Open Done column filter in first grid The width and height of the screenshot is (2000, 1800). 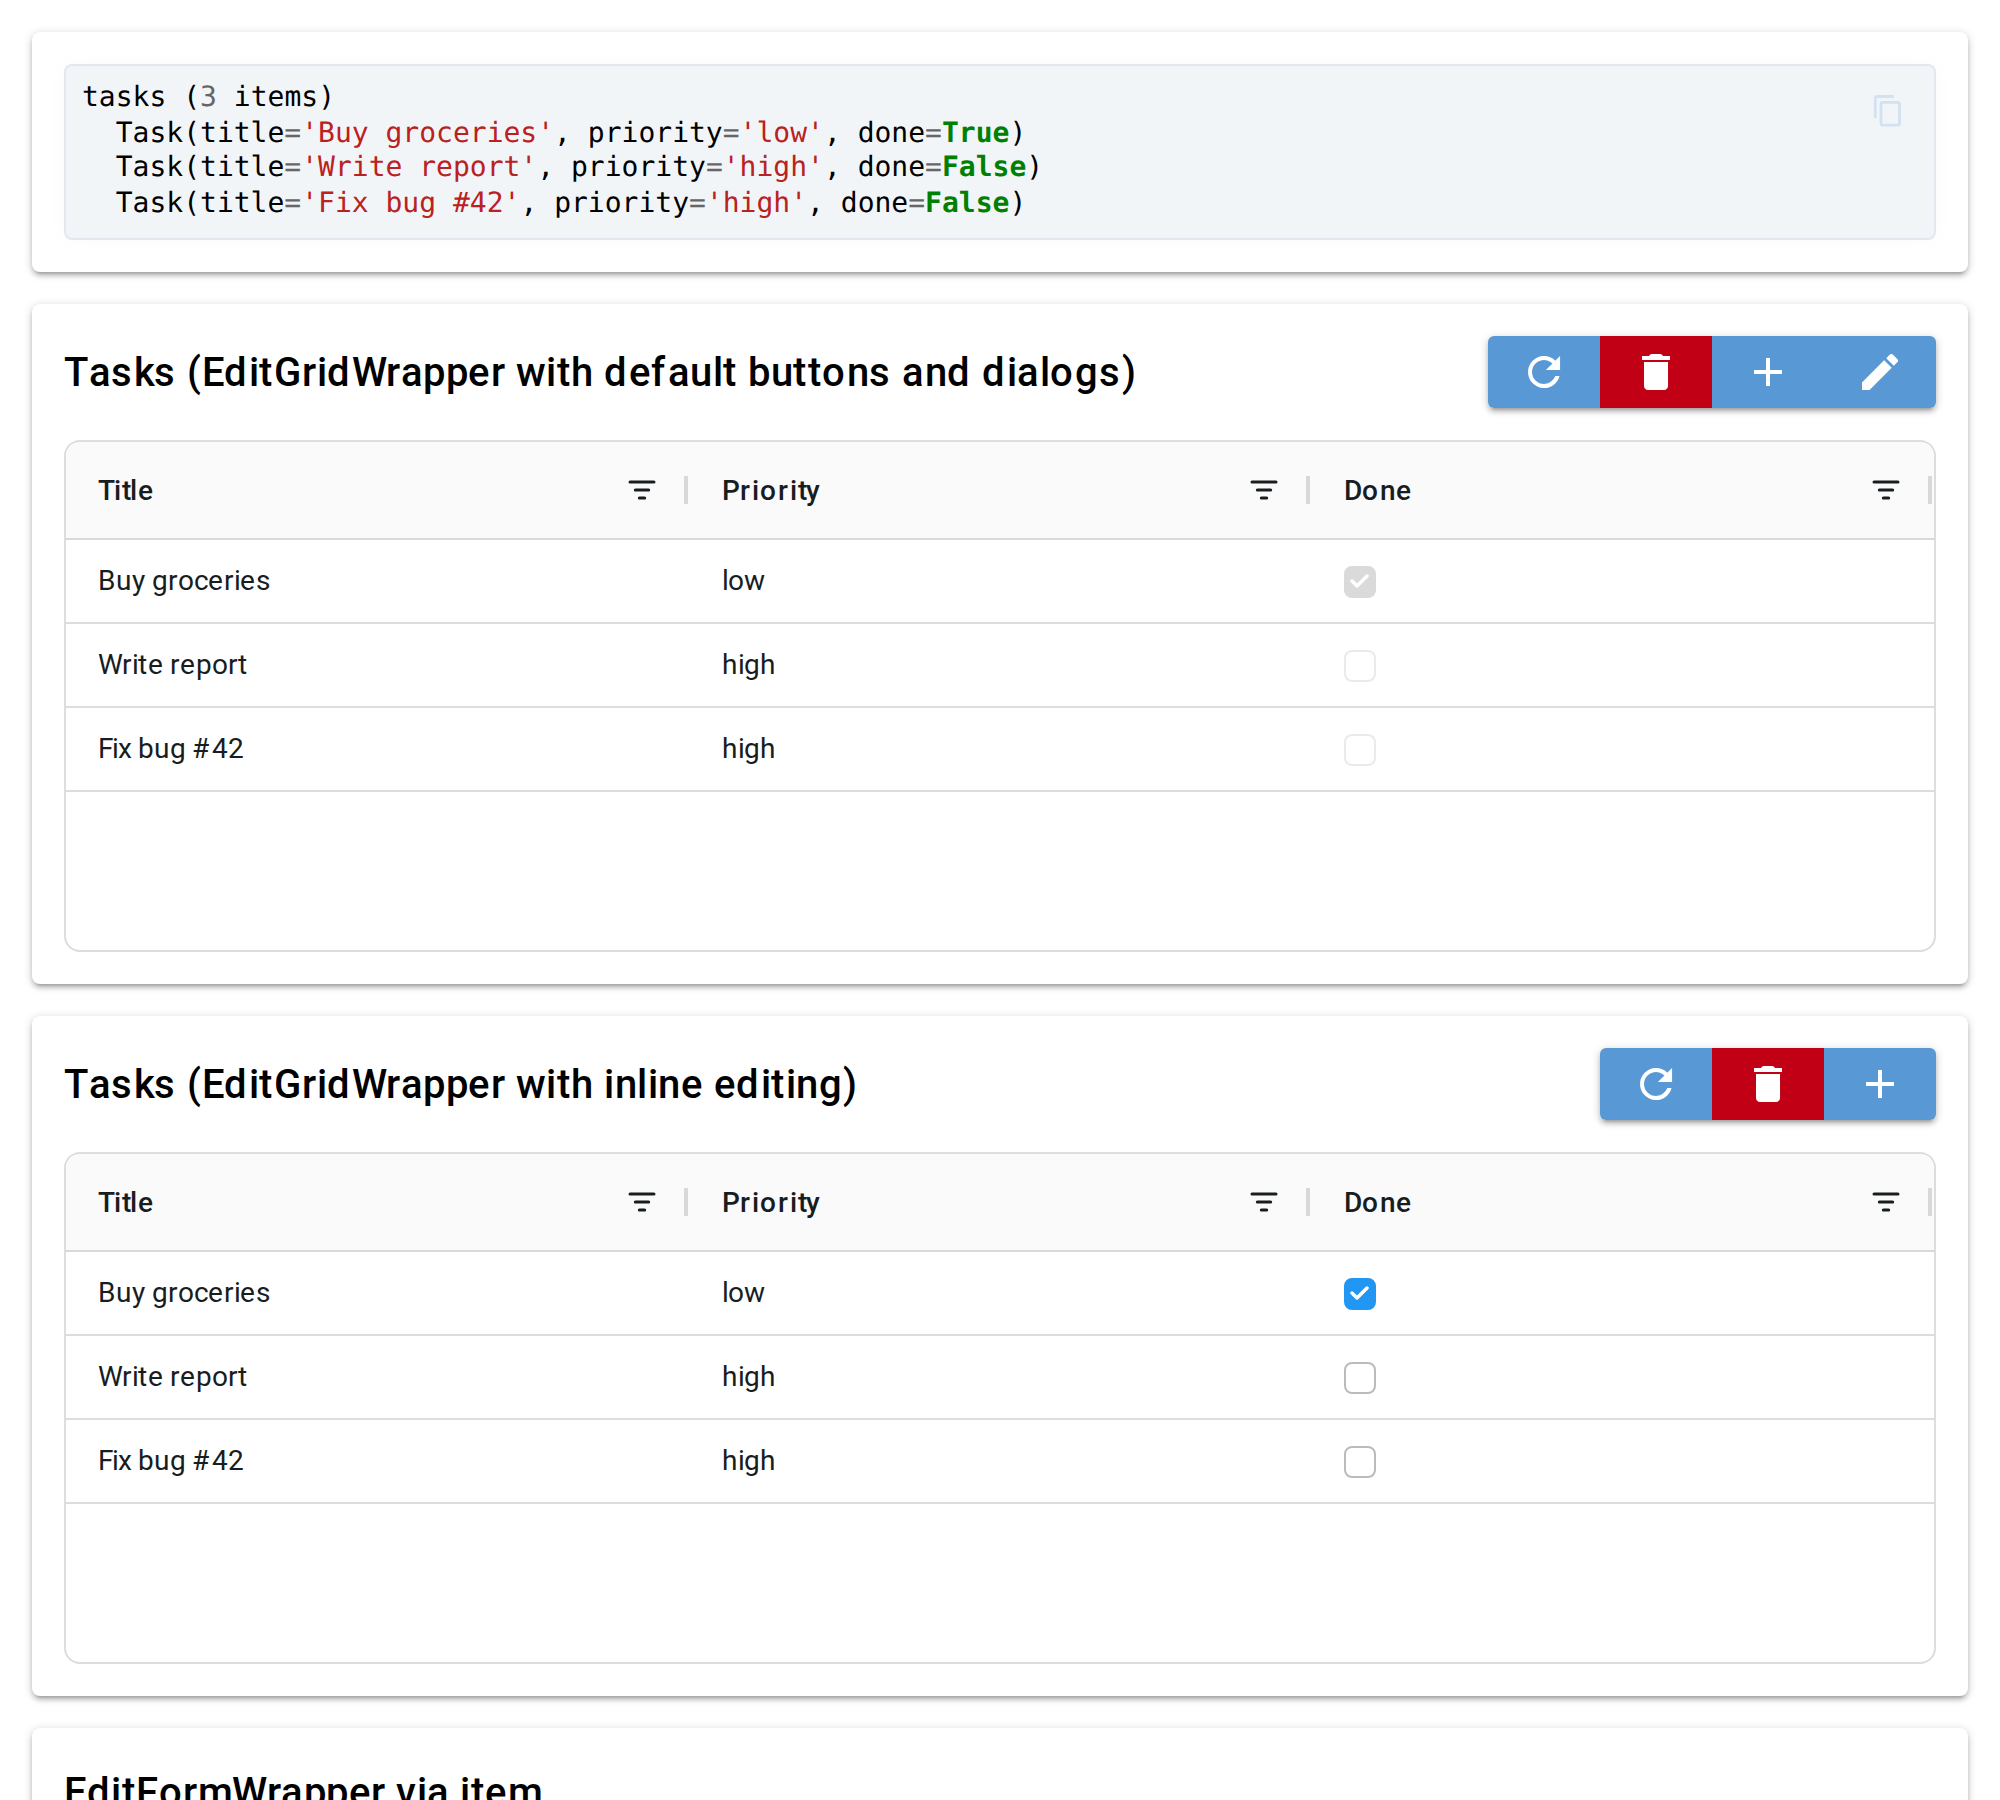(x=1886, y=490)
